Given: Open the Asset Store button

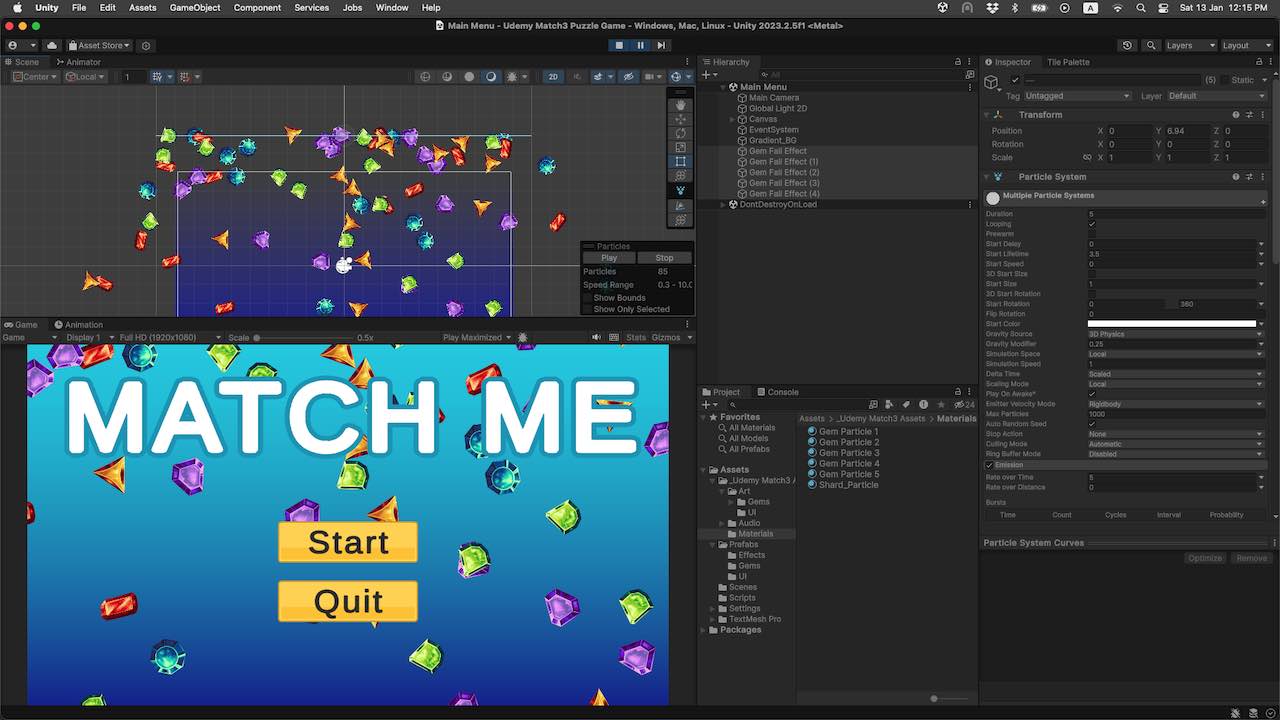Looking at the screenshot, I should [x=99, y=46].
